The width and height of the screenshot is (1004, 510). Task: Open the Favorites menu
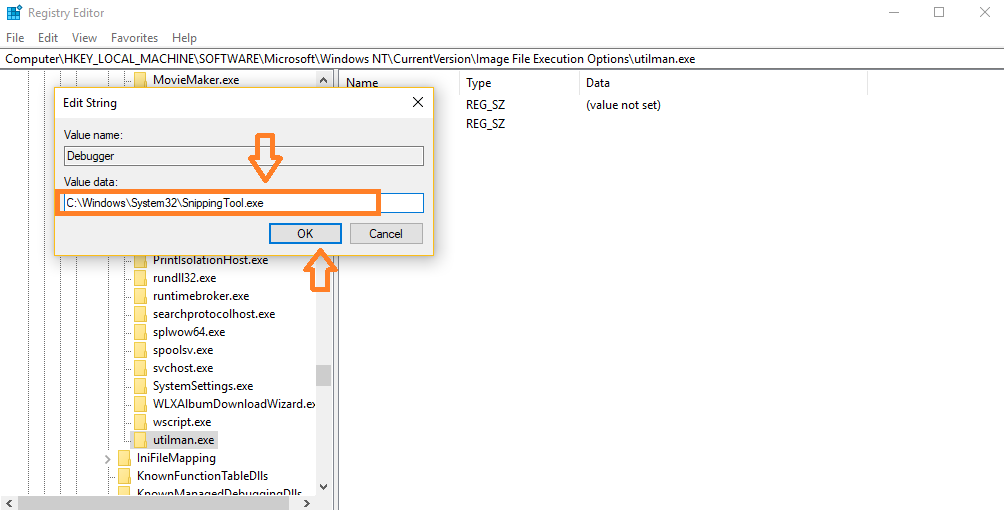click(x=134, y=38)
